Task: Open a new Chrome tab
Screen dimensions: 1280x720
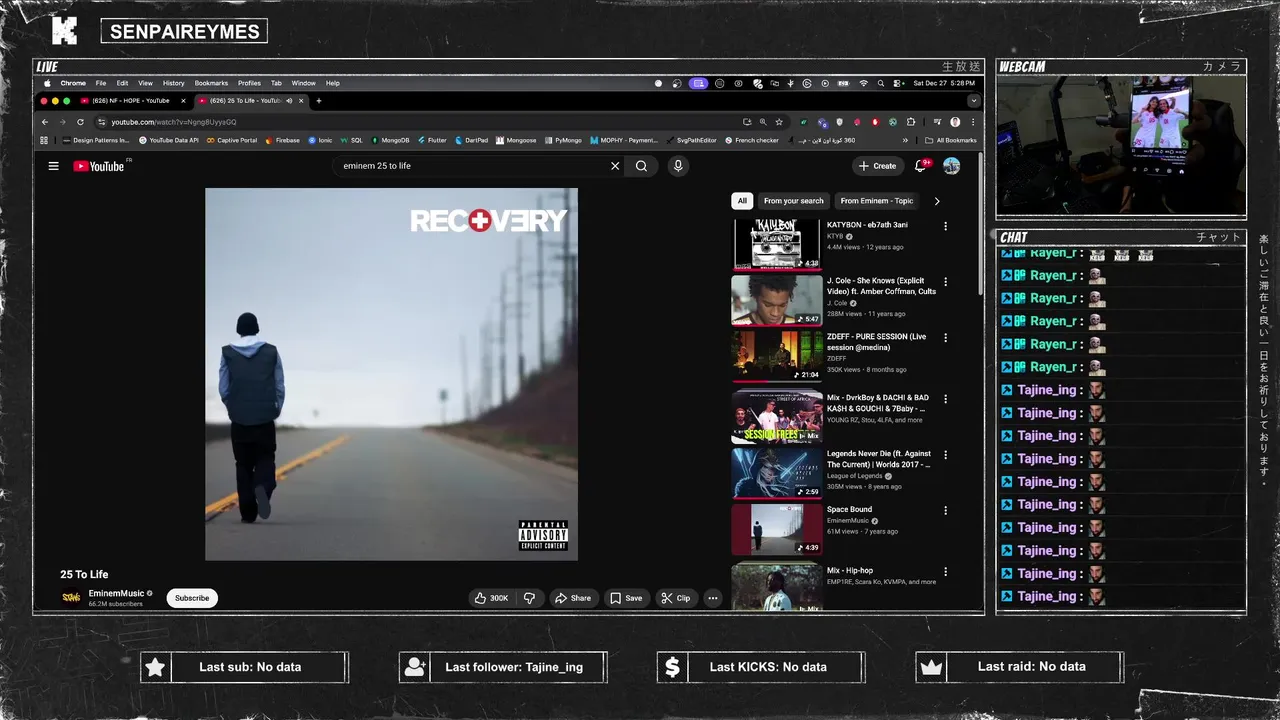Action: [x=319, y=101]
